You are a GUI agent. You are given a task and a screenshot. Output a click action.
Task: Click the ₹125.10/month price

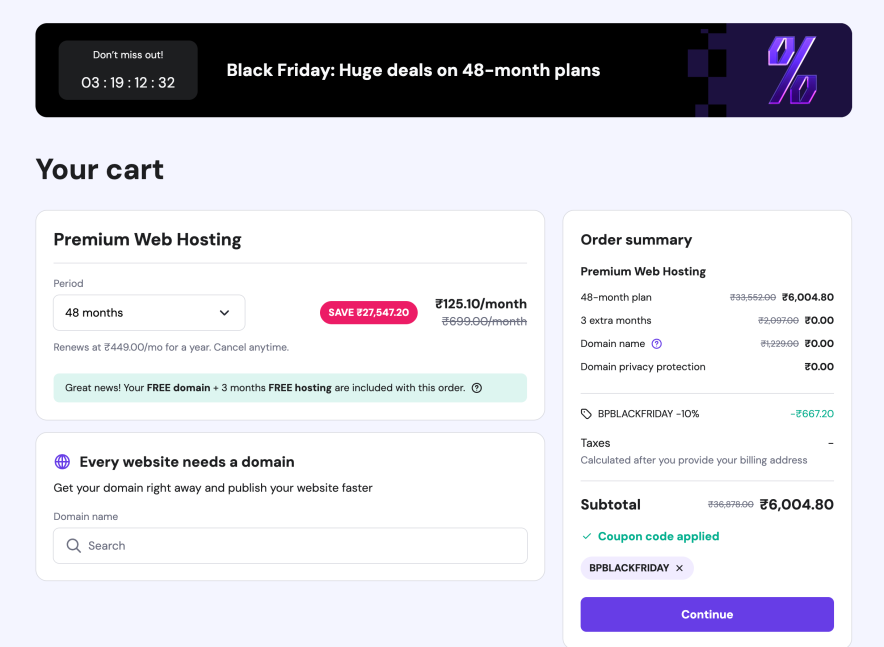(x=480, y=304)
